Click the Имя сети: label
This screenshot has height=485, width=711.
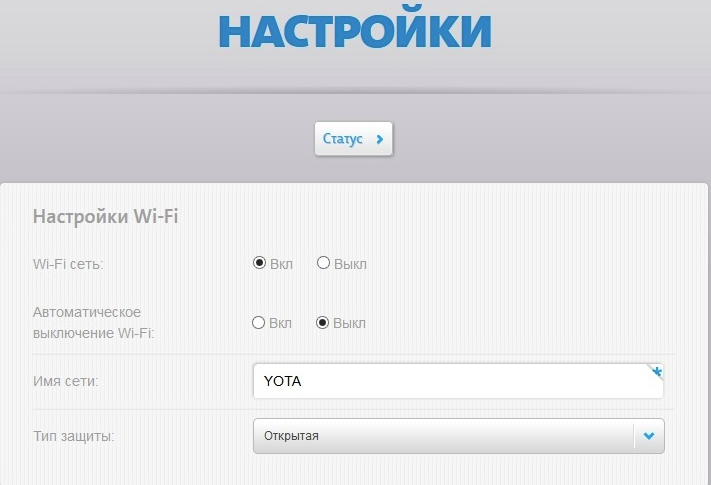(x=66, y=381)
